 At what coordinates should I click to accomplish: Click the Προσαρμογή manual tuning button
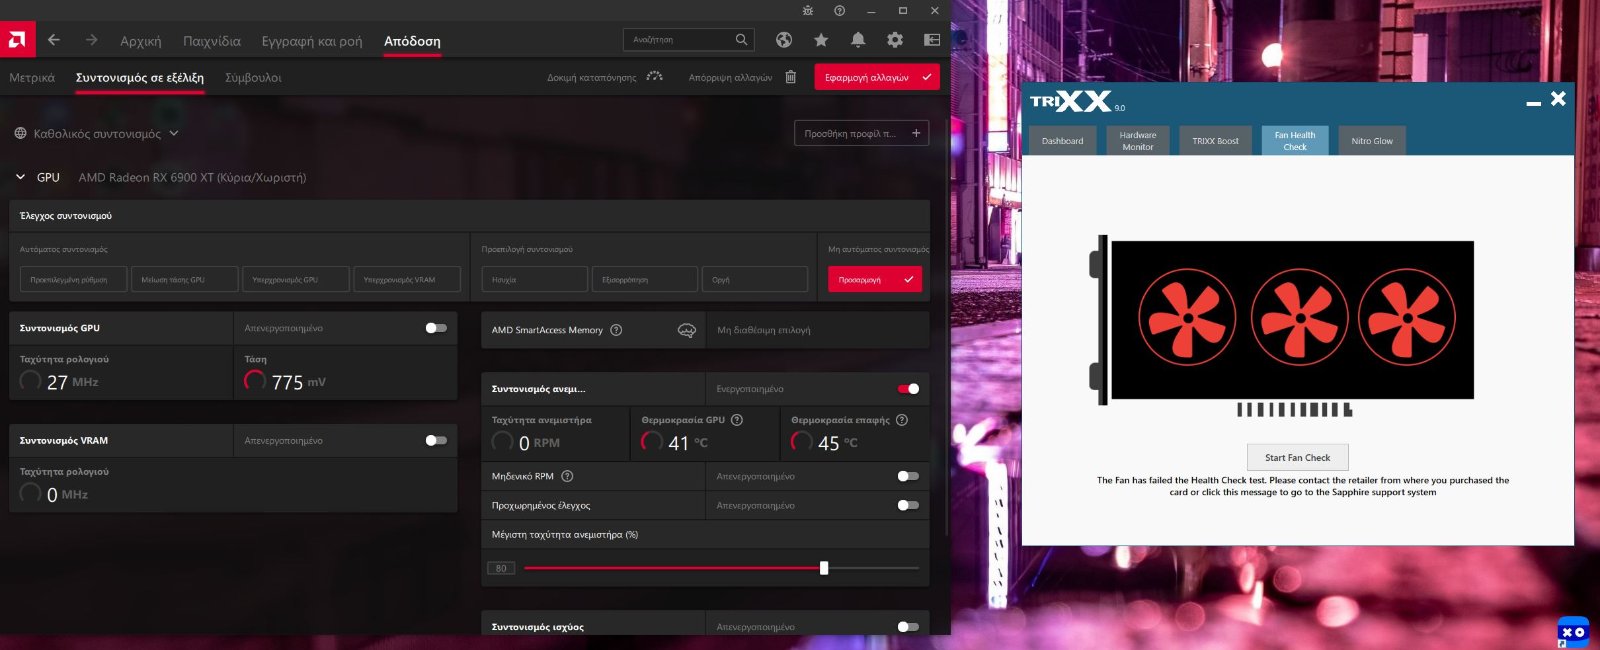click(x=875, y=279)
